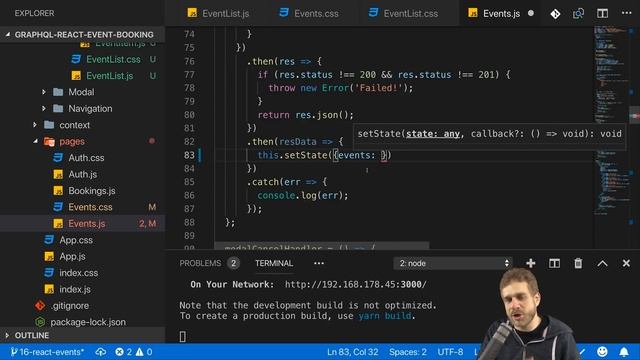
Task: Open the editor more actions ellipsis
Action: point(627,13)
